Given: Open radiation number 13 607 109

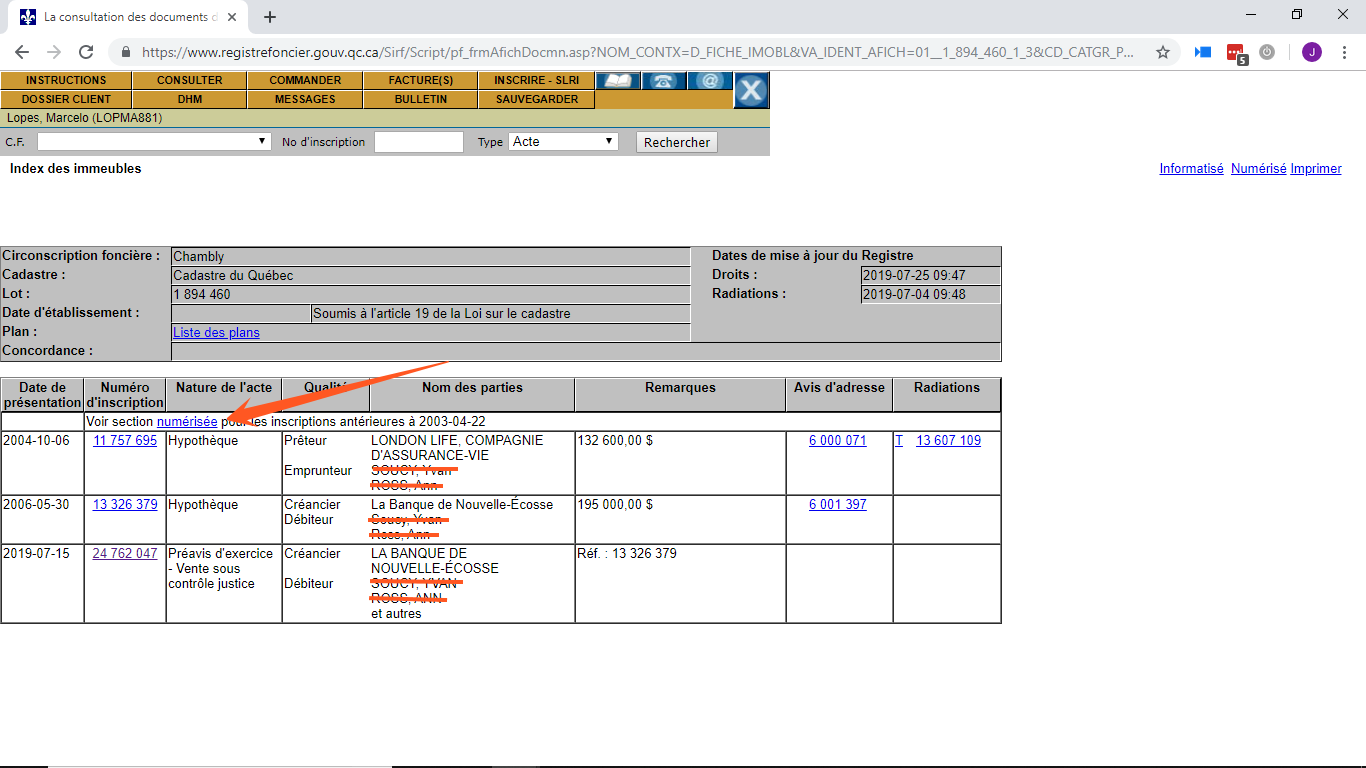Looking at the screenshot, I should click(949, 441).
